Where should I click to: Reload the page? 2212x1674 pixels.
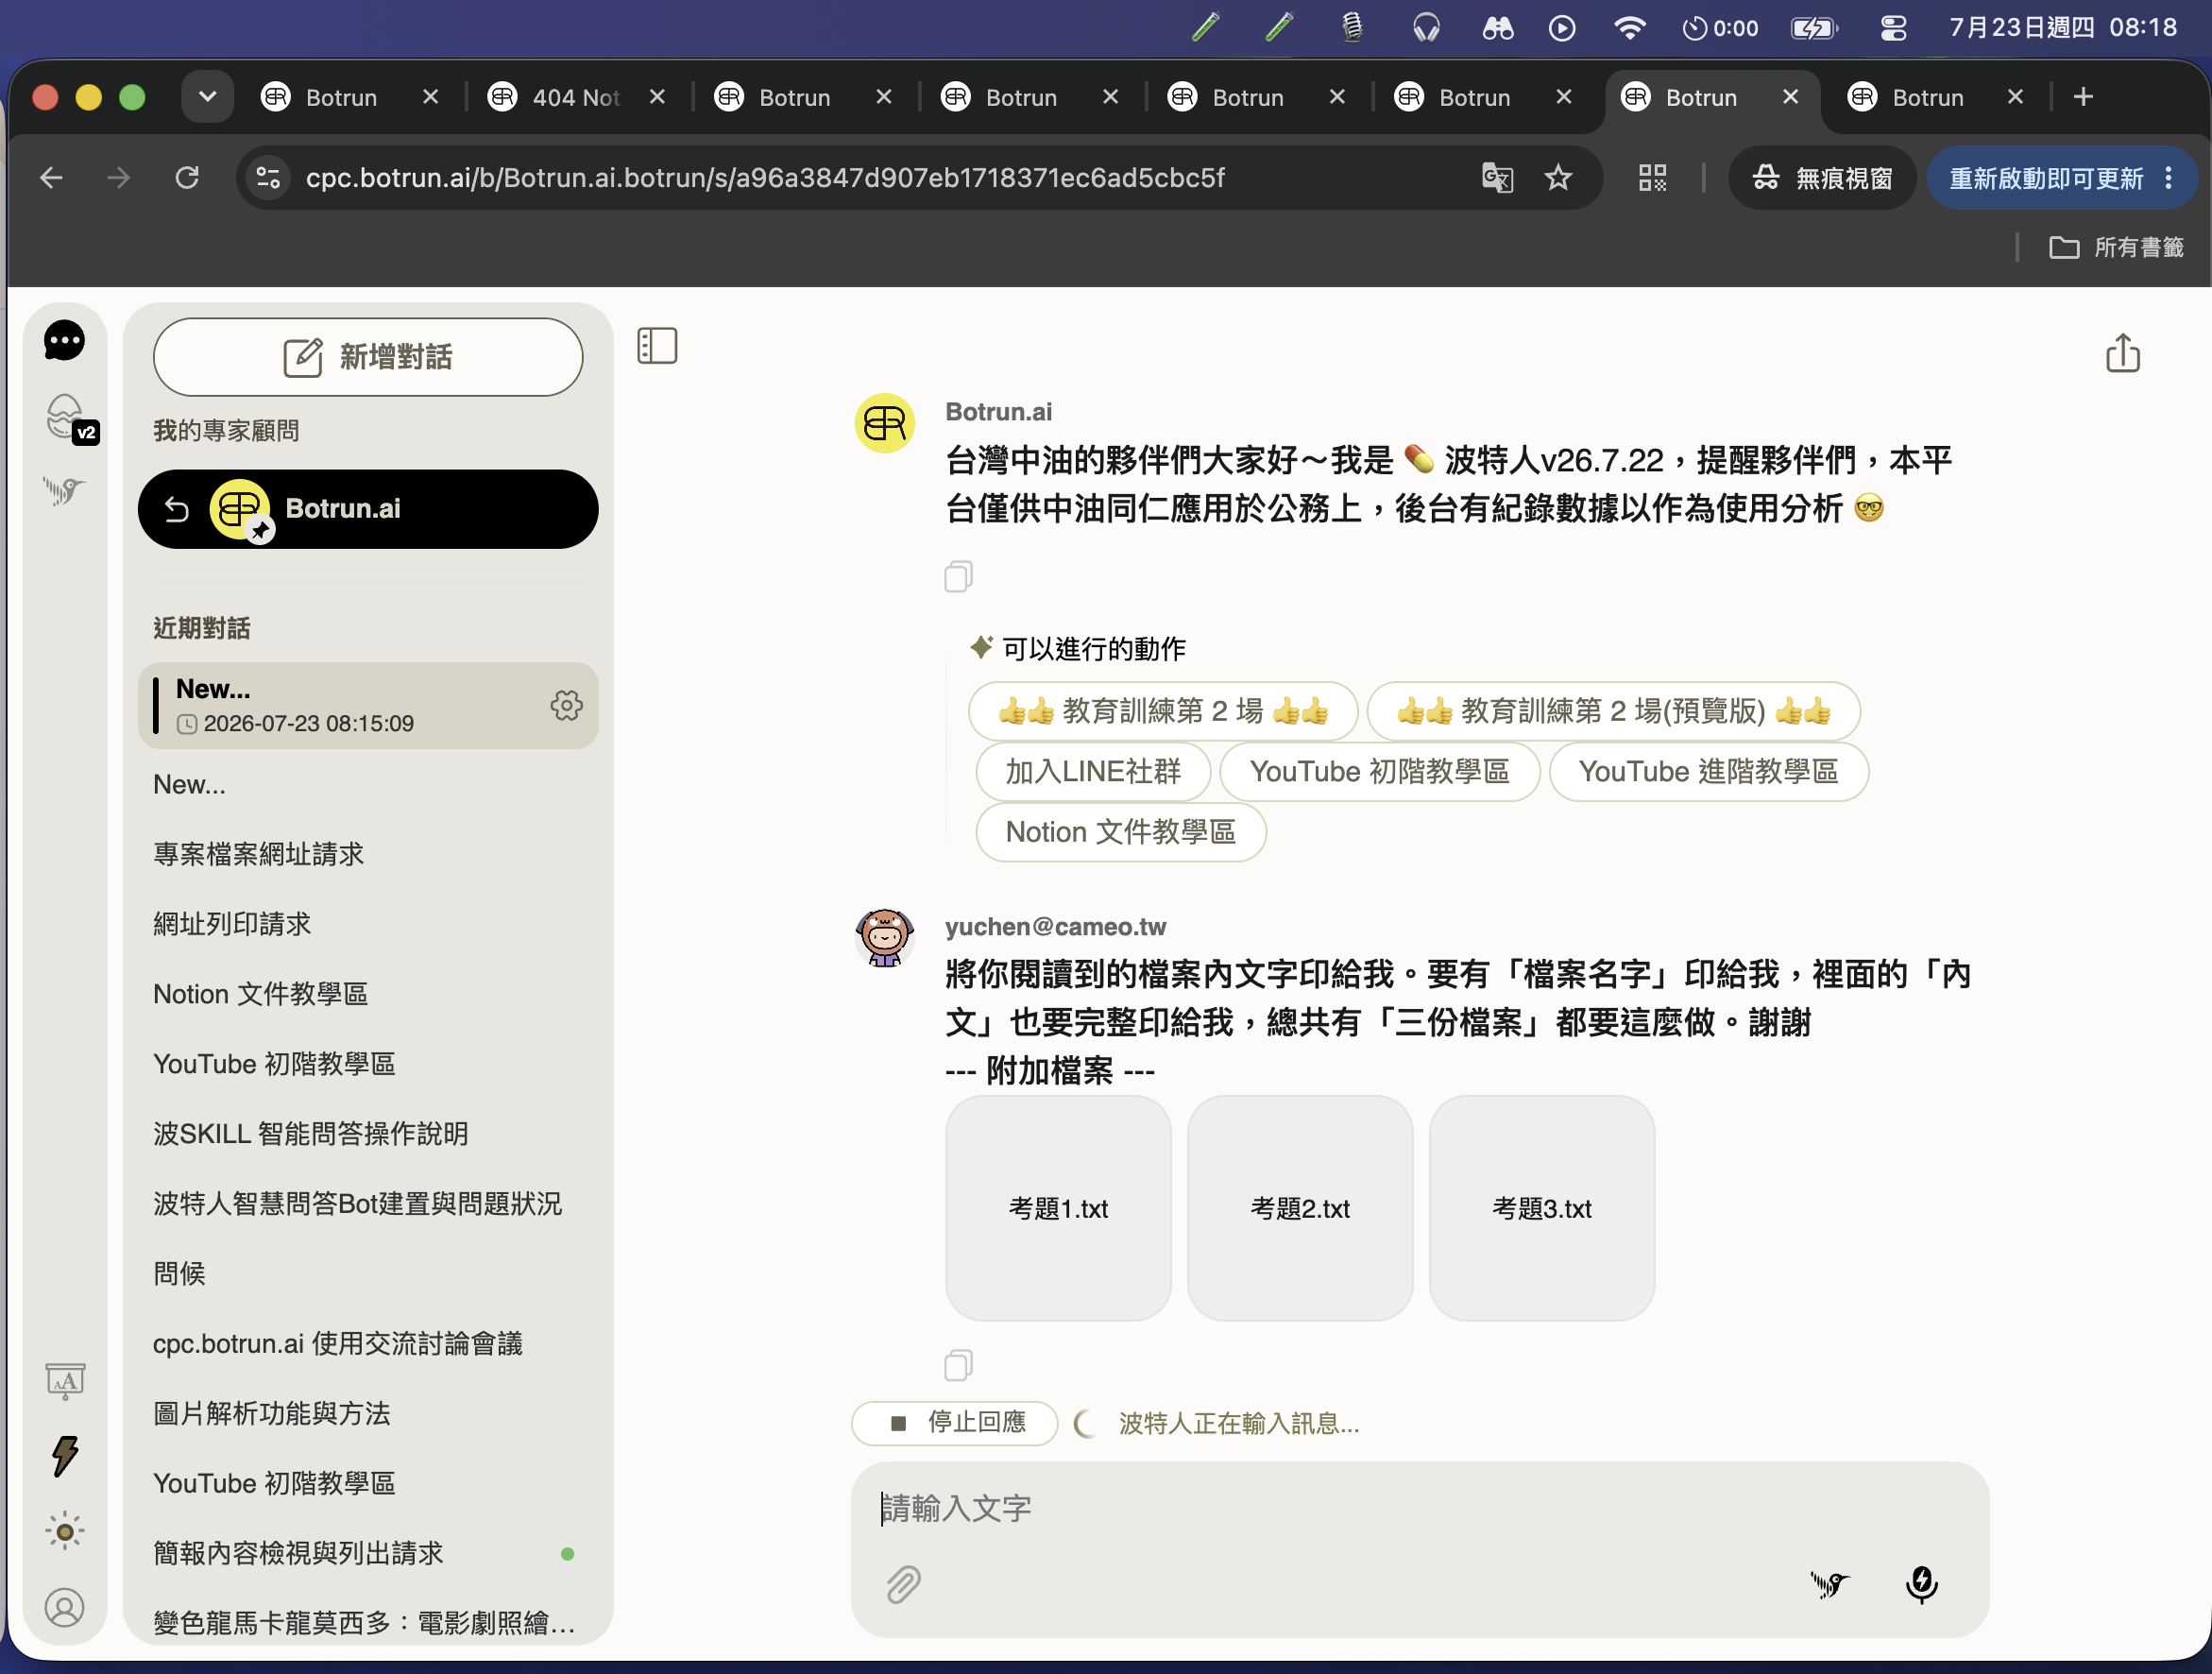[x=187, y=178]
